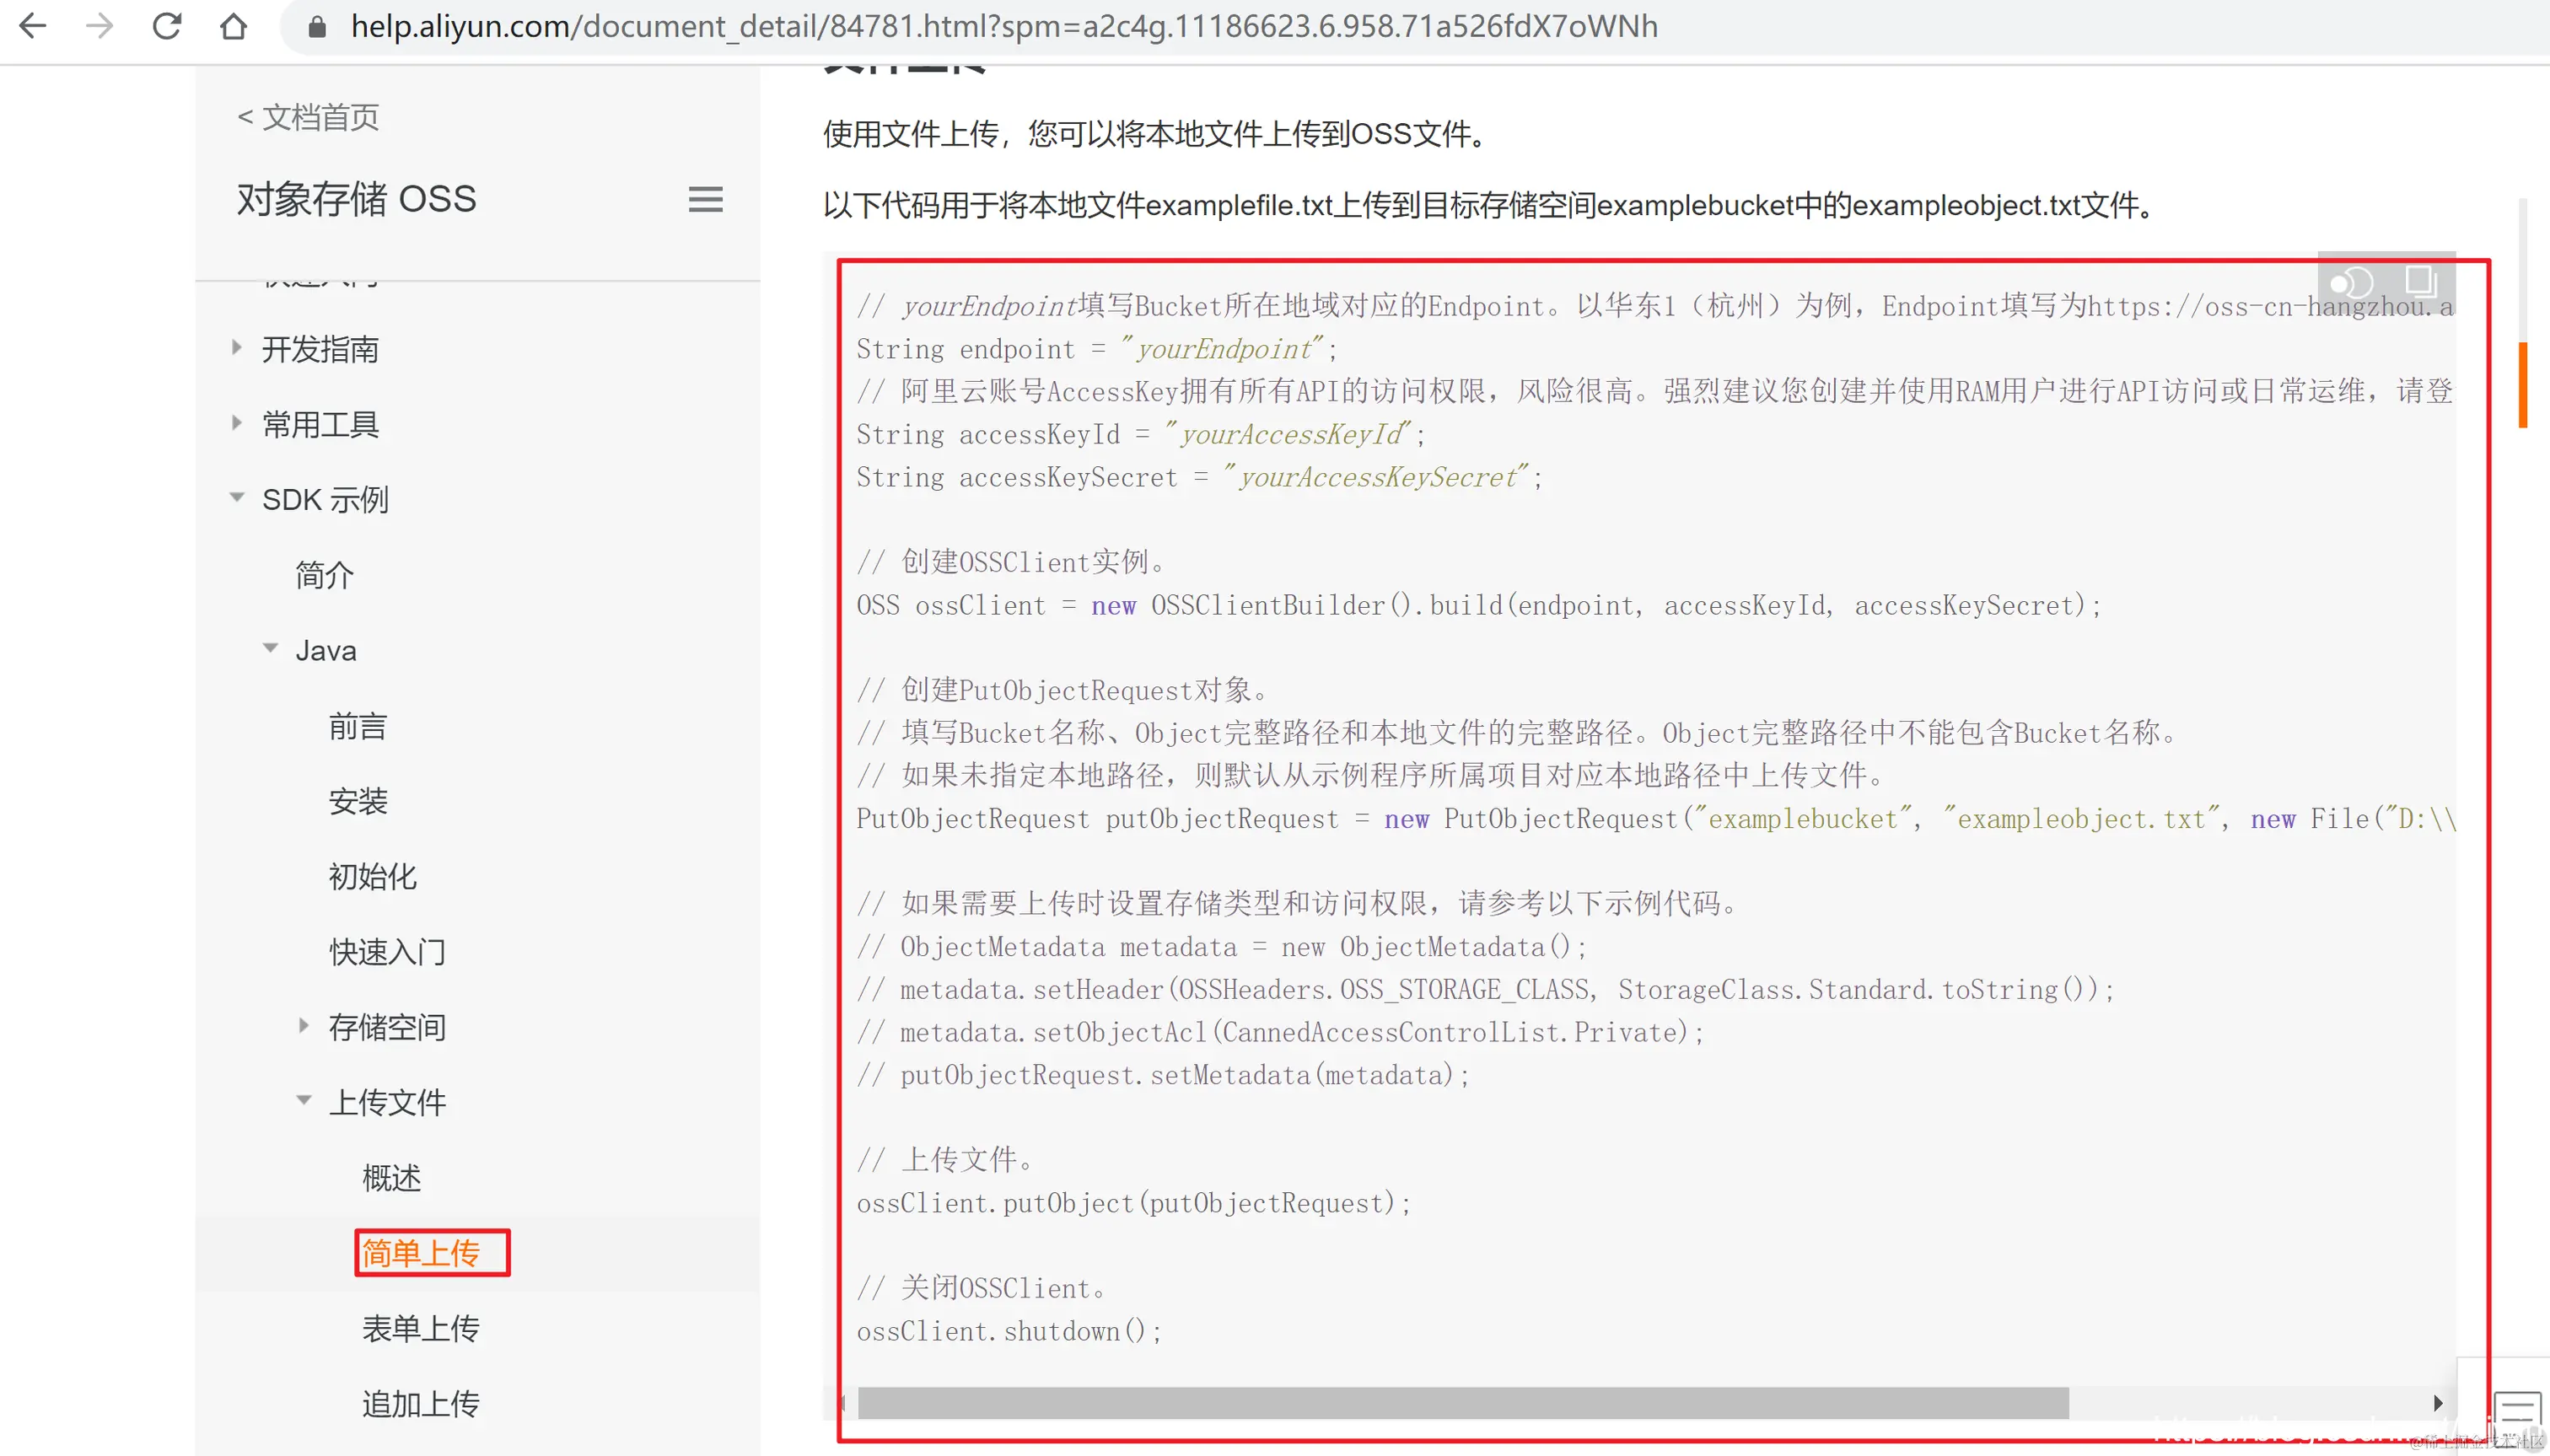Reload the current page
The height and width of the screenshot is (1456, 2550).
click(x=167, y=26)
